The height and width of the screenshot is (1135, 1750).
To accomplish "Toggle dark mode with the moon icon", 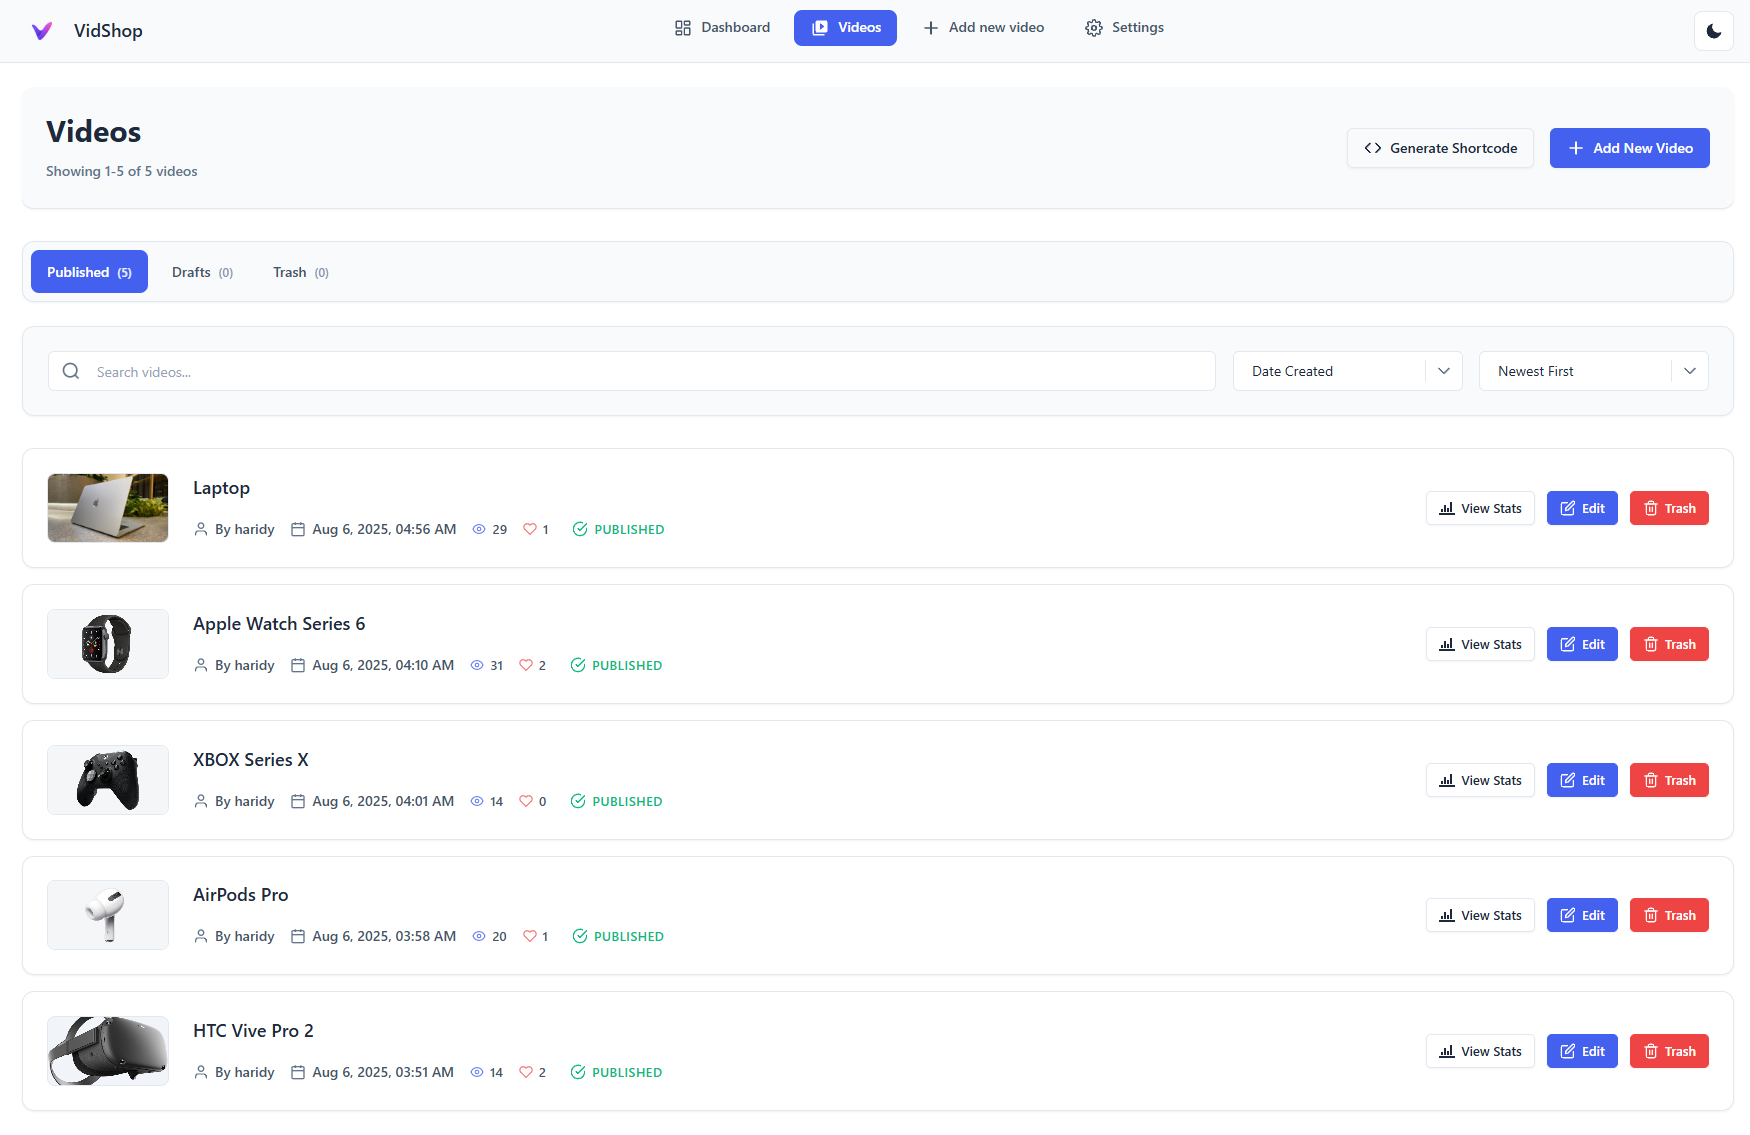I will 1713,31.
